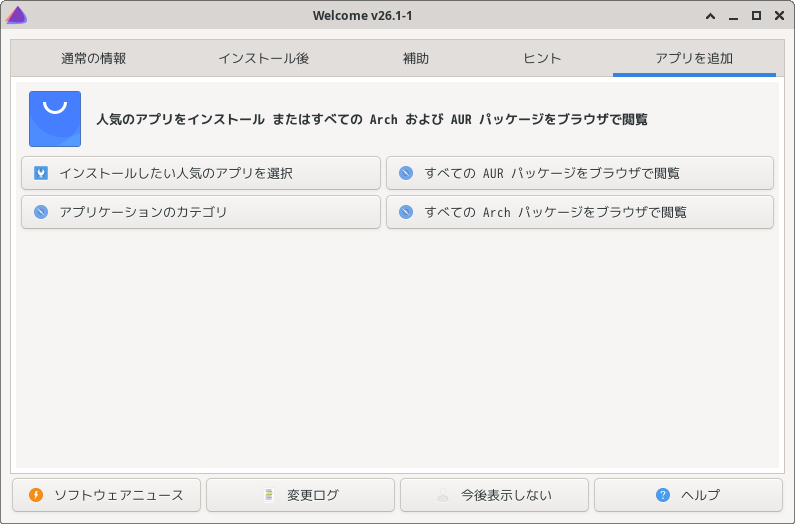Click the purple Welcome app logo
The width and height of the screenshot is (795, 524).
point(16,15)
